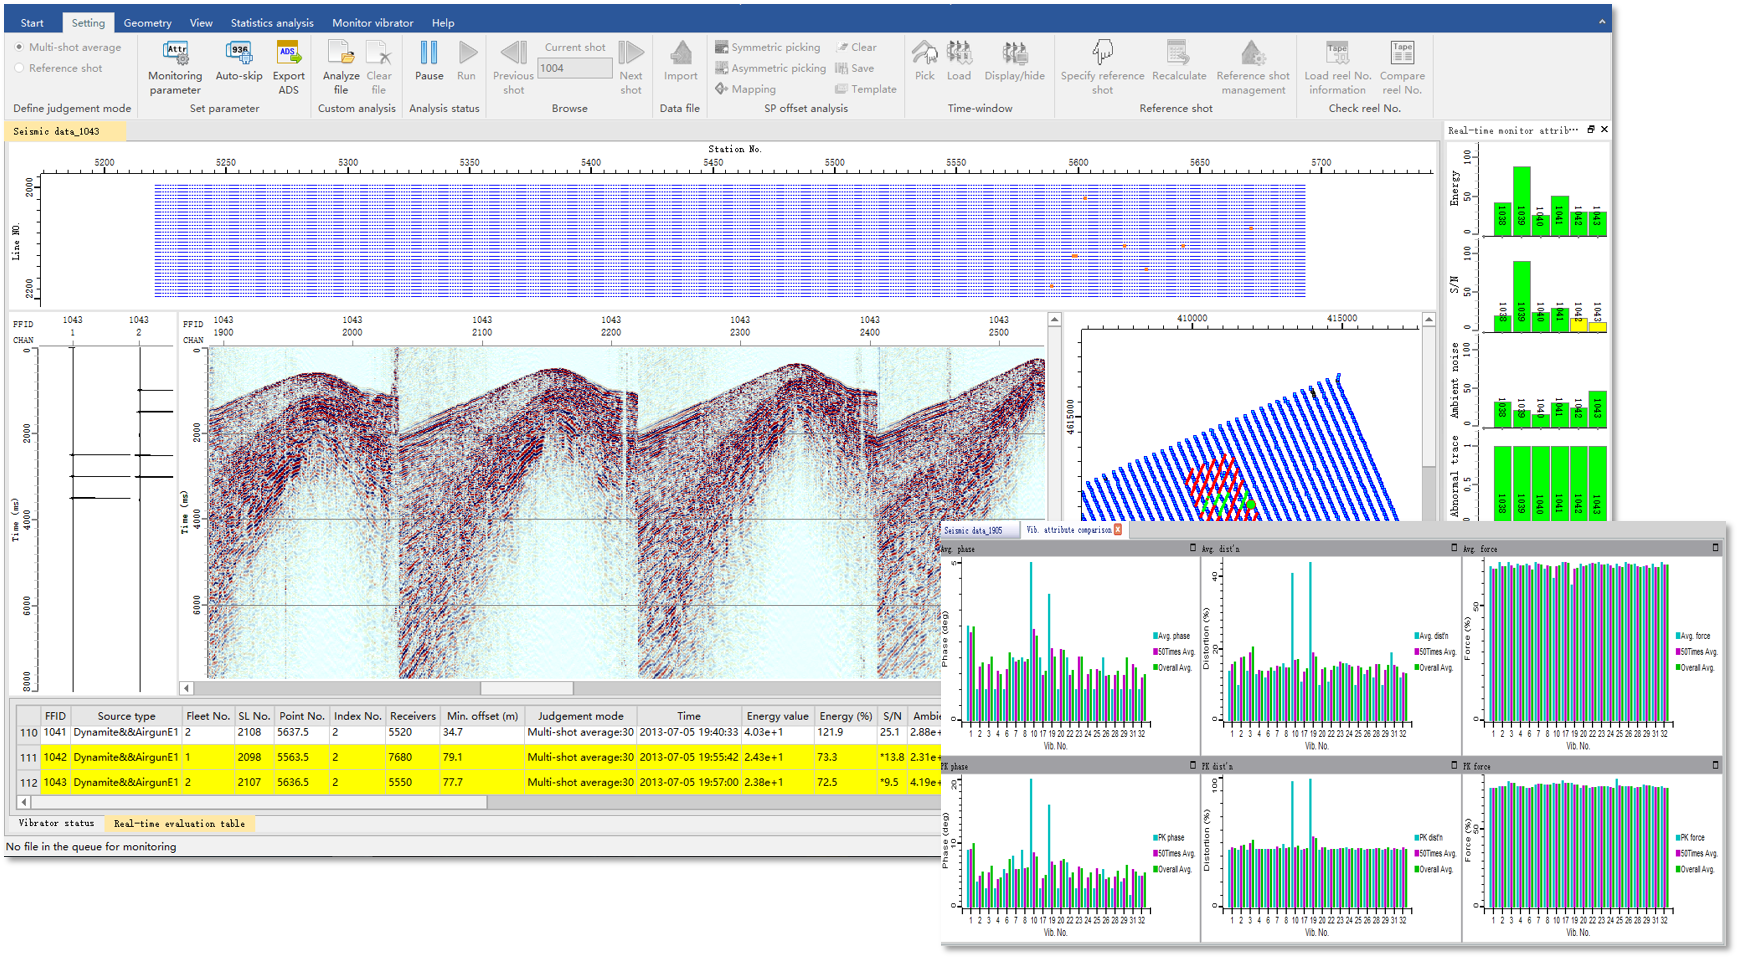Screen dimensions: 1739x959
Task: Collapse the ribbon with top-right chevron
Action: [1602, 21]
